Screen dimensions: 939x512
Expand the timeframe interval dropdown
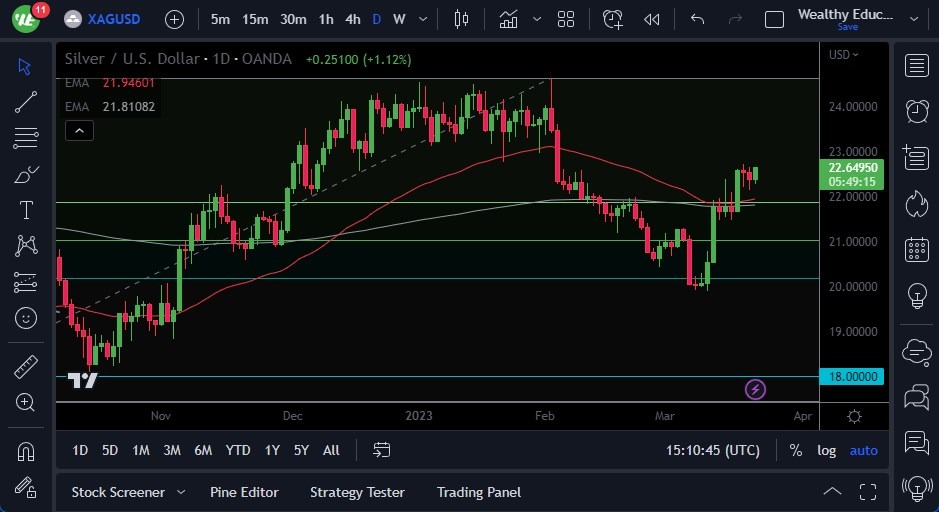[423, 19]
